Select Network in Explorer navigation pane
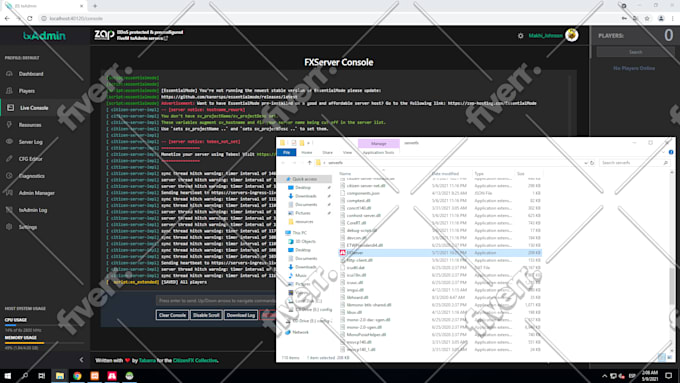 point(300,332)
